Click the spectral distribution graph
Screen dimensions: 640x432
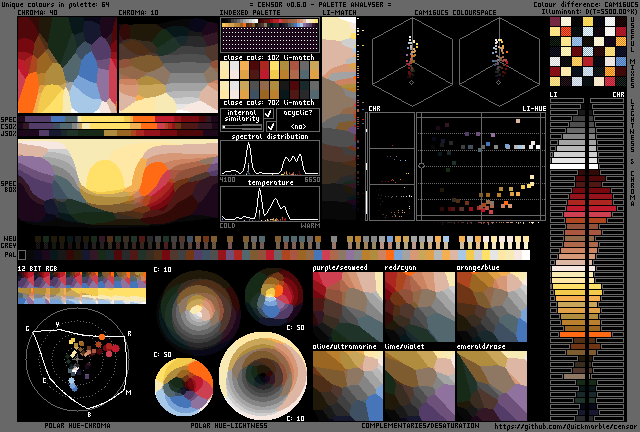tap(270, 158)
